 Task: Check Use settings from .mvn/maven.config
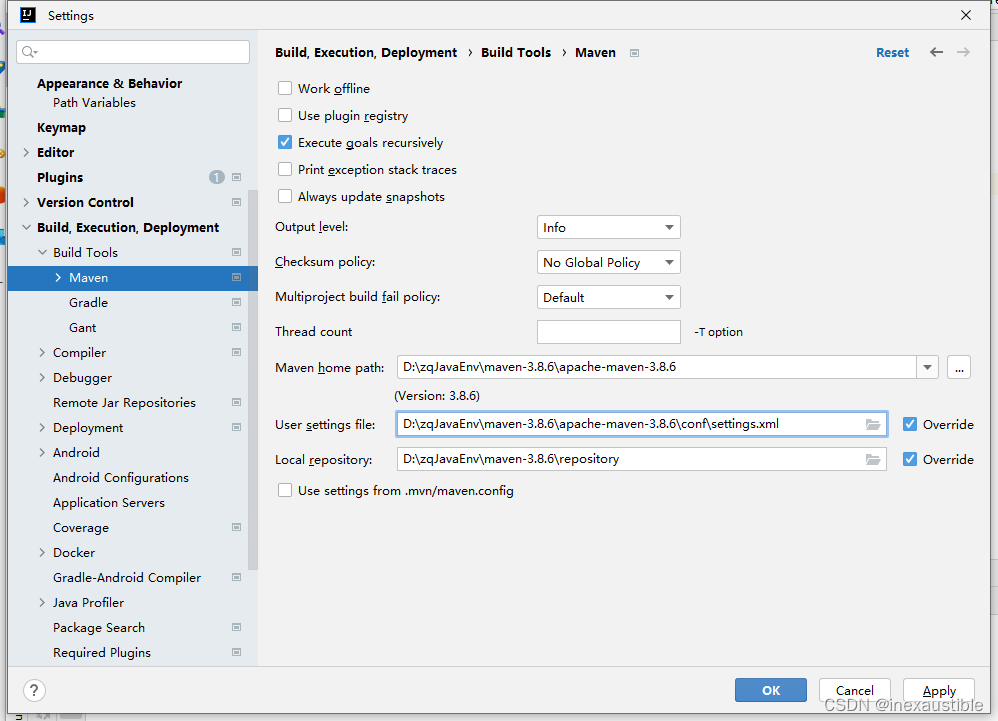[285, 491]
